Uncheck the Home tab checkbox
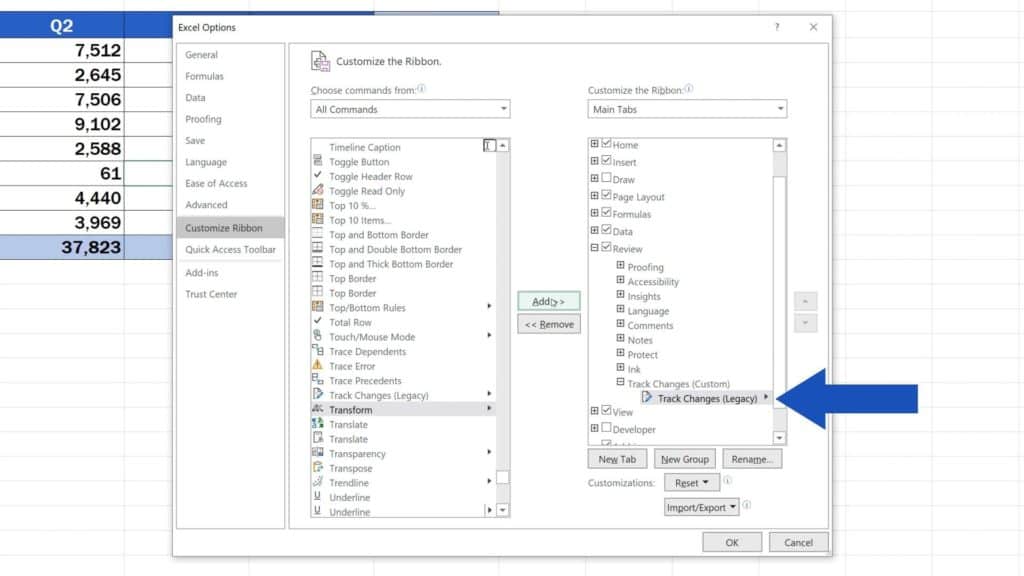Image resolution: width=1024 pixels, height=576 pixels. 606,143
